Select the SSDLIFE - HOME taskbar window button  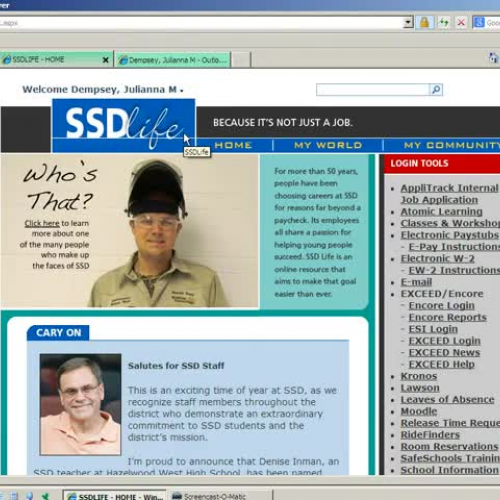(115, 496)
